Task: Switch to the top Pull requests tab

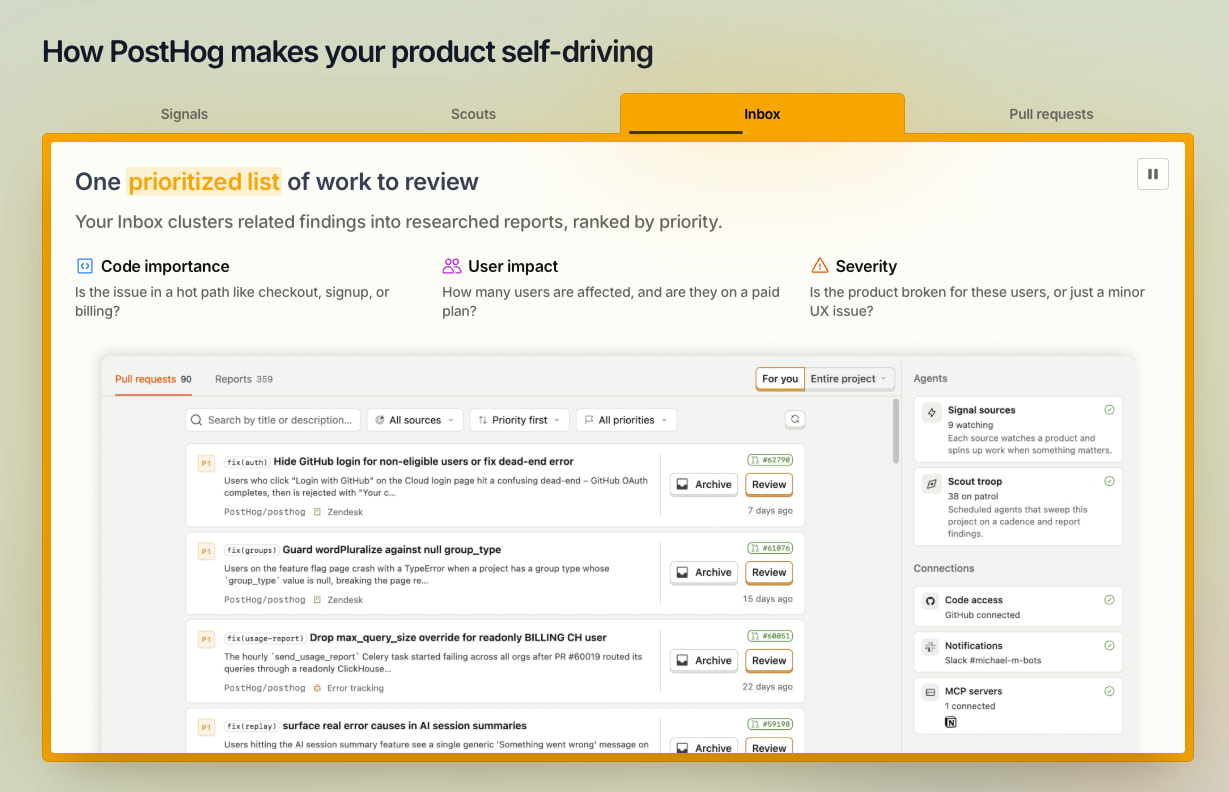Action: point(1051,114)
